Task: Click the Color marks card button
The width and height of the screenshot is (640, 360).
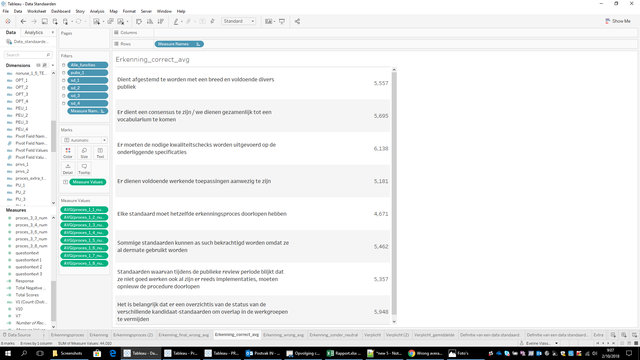Action: tap(68, 153)
